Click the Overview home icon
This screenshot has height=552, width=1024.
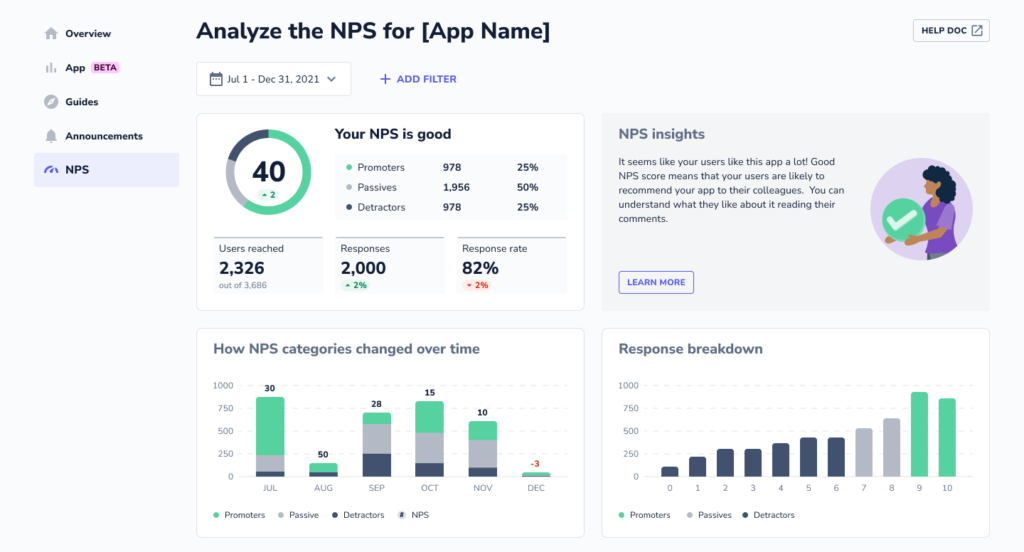click(51, 33)
